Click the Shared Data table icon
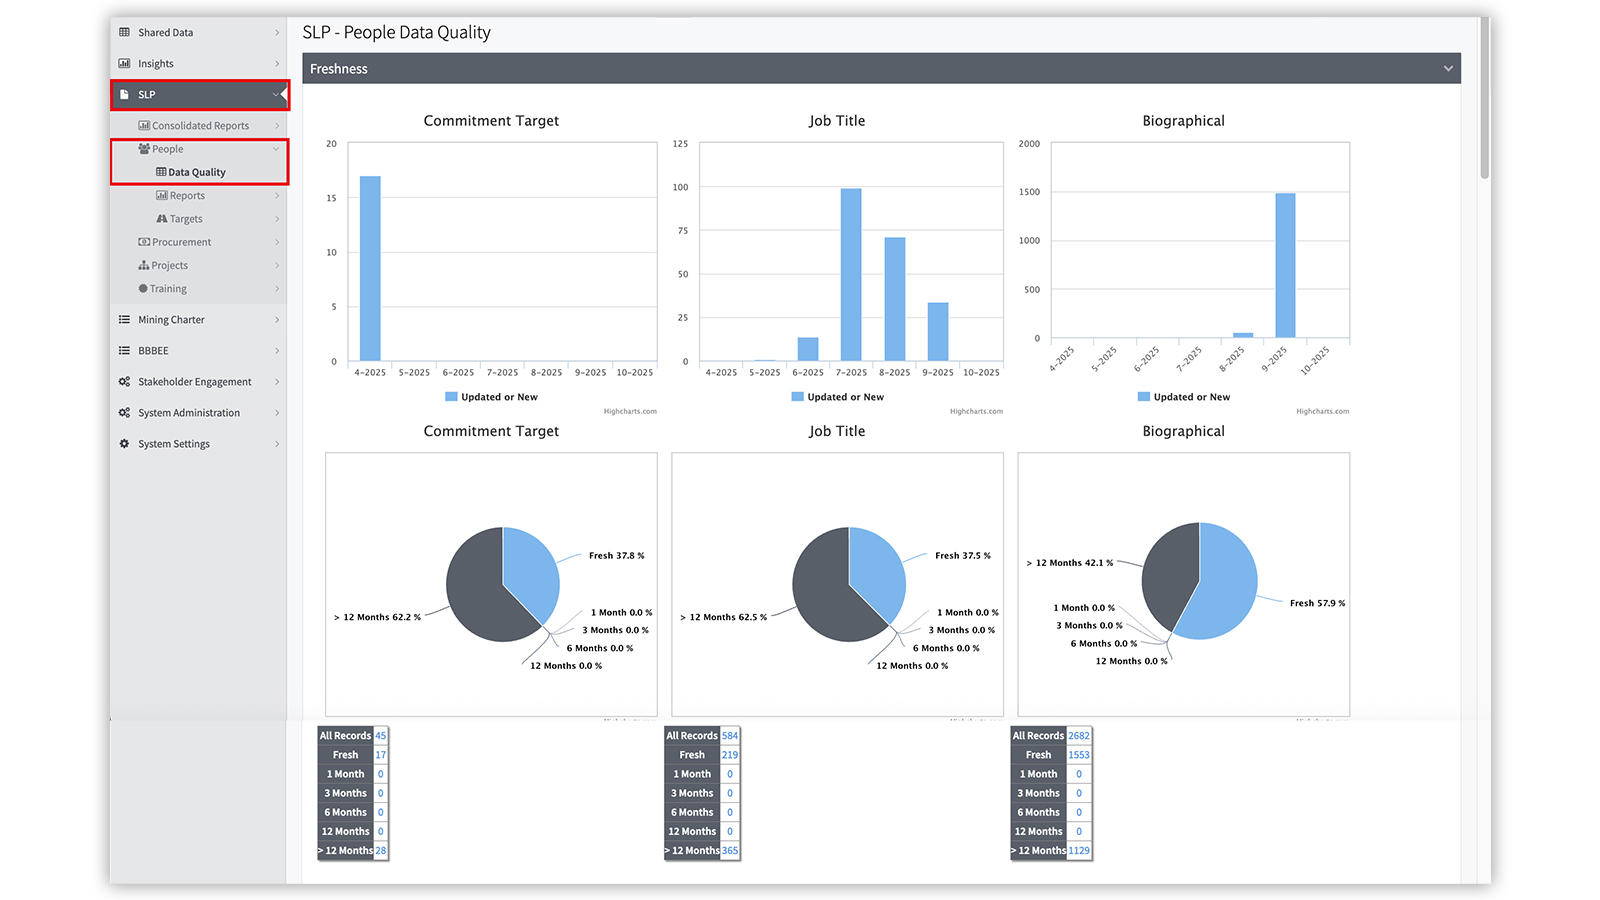 pos(125,32)
